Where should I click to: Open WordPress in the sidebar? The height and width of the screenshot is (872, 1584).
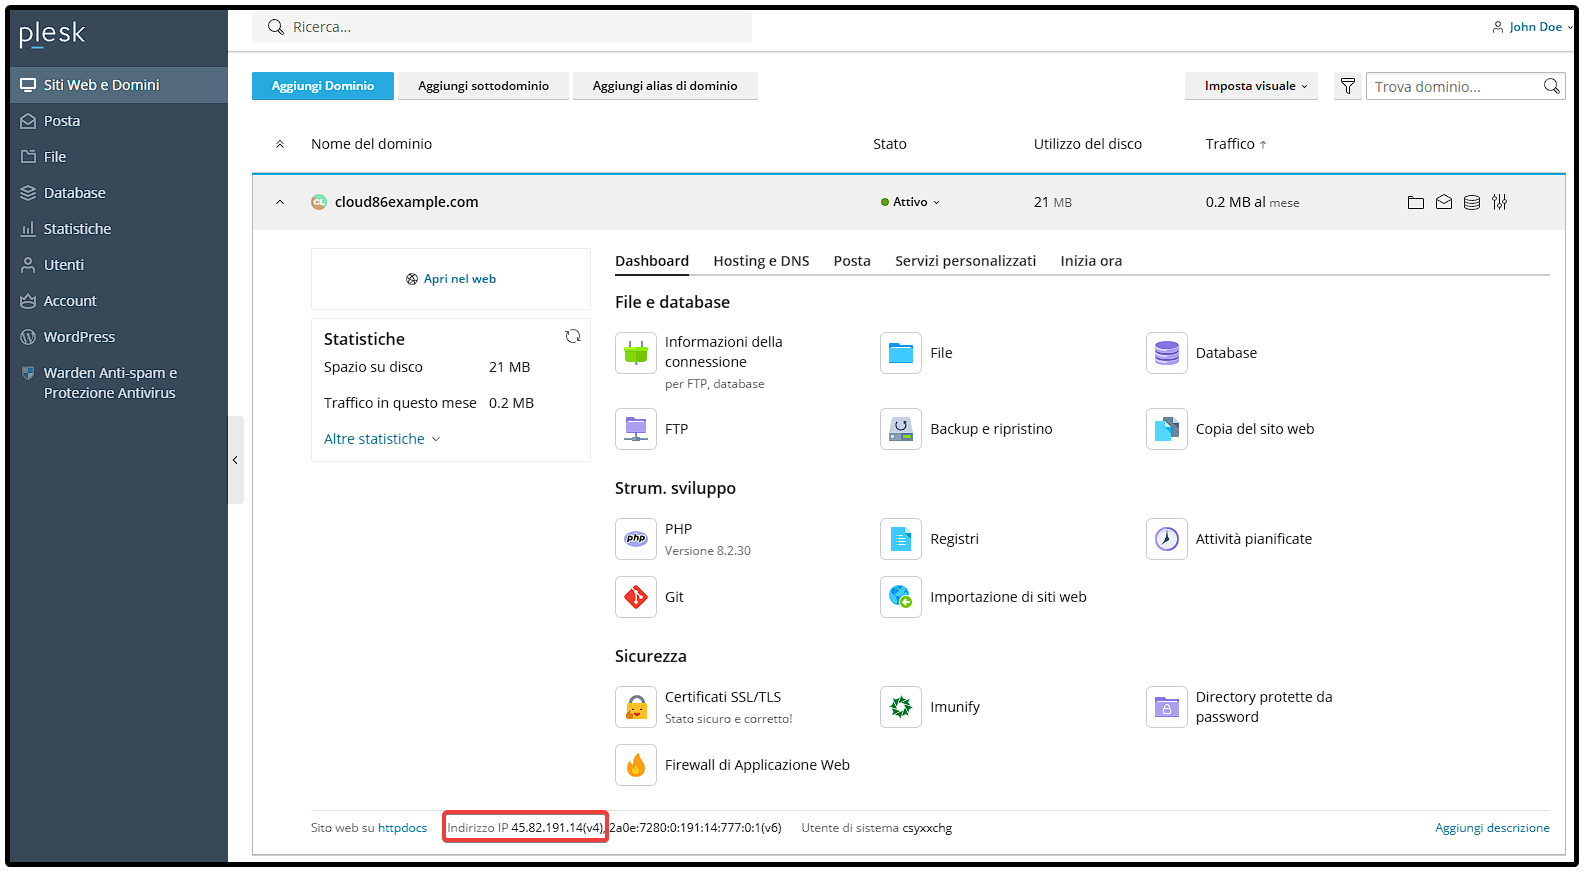click(x=119, y=337)
